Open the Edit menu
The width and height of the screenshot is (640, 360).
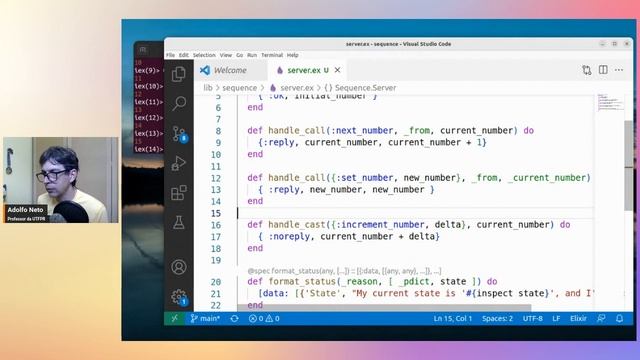click(x=184, y=55)
